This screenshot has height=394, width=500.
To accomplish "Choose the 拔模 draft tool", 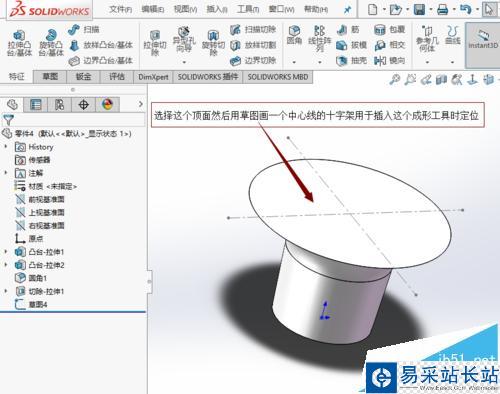I will (x=352, y=45).
